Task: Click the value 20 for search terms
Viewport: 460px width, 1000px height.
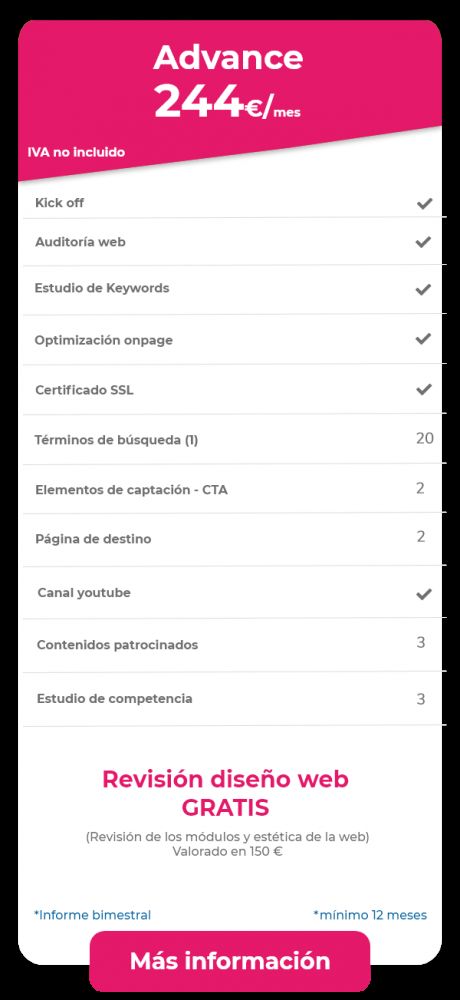Action: click(x=425, y=438)
